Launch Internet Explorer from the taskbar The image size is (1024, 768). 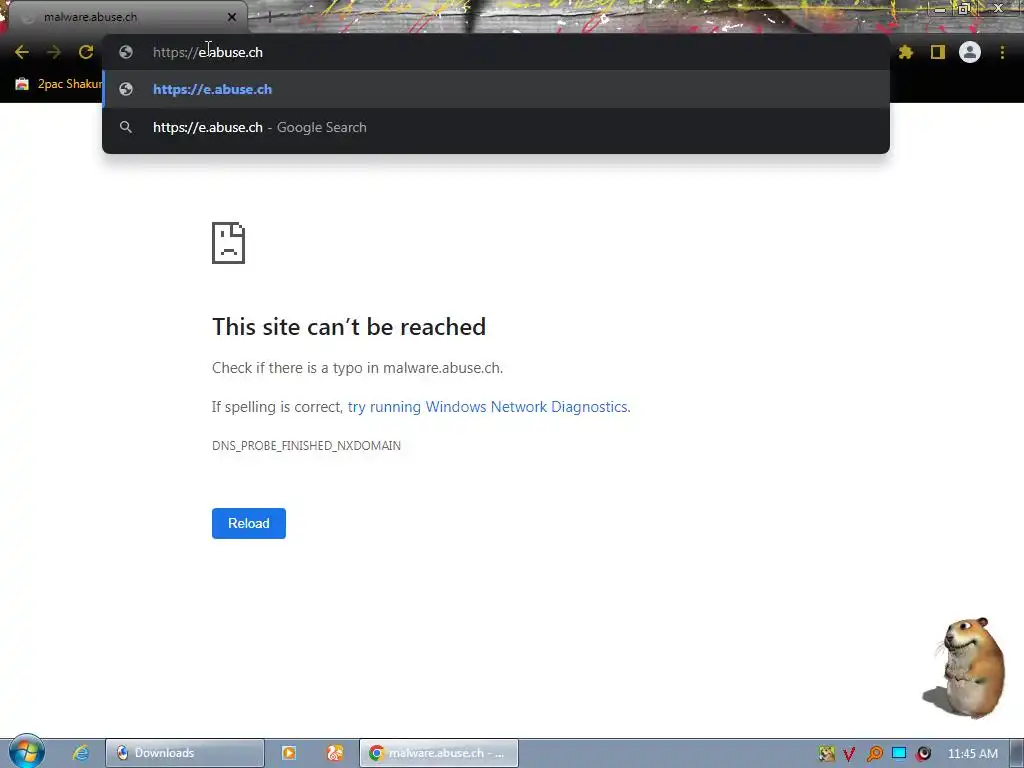click(81, 753)
